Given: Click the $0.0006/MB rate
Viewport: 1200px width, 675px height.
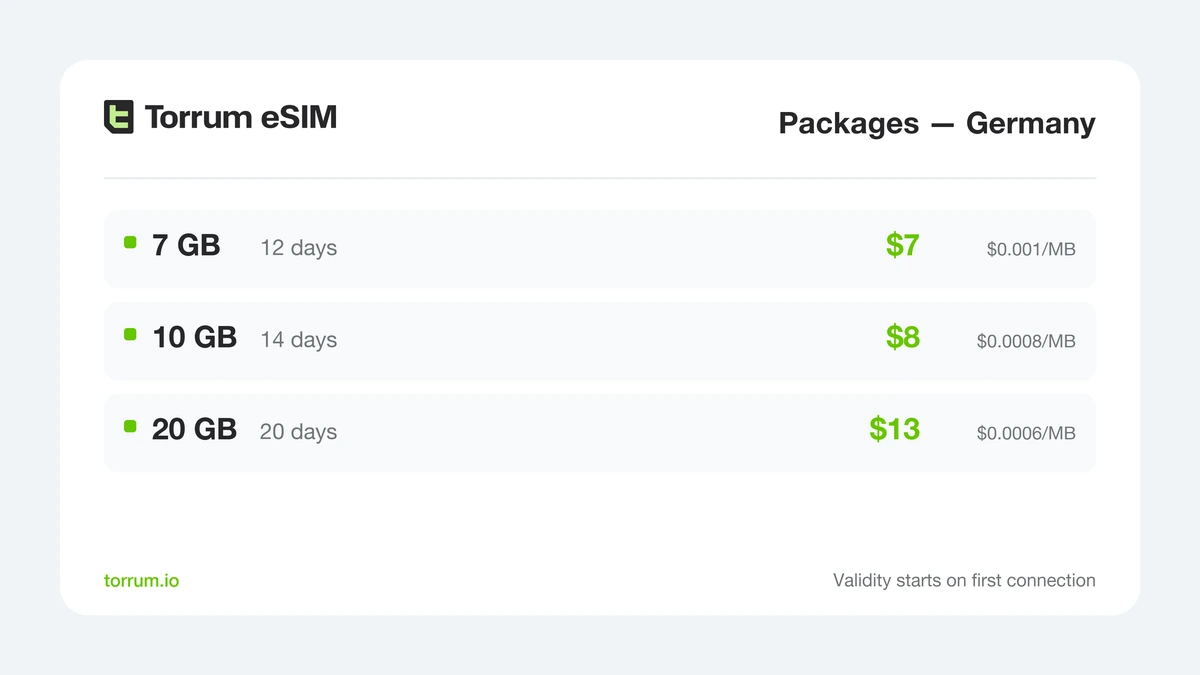Looking at the screenshot, I should coord(1026,434).
